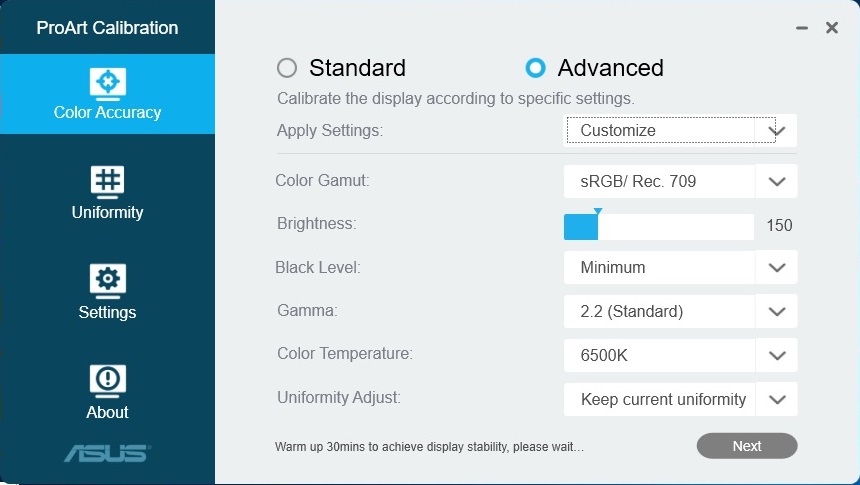Expand the Black Level dropdown
Screen dimensions: 860x485
680,267
